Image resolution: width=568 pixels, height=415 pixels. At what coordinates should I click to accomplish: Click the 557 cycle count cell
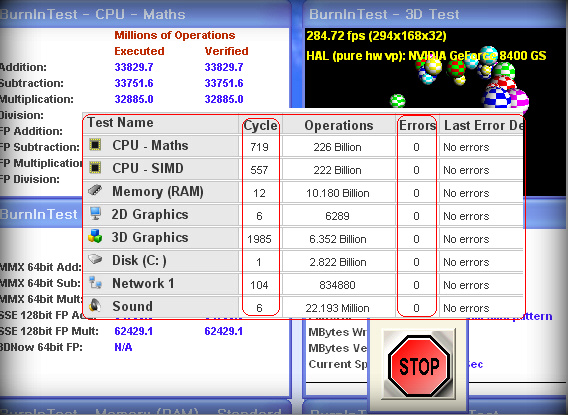(x=259, y=170)
